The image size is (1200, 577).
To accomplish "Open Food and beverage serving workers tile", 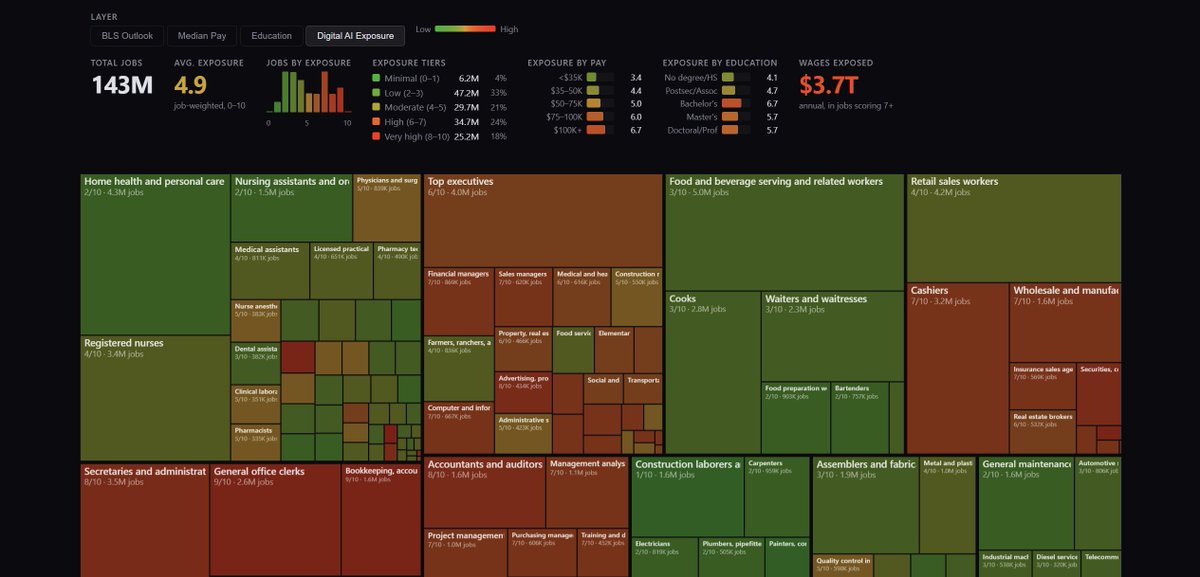I will [x=785, y=232].
